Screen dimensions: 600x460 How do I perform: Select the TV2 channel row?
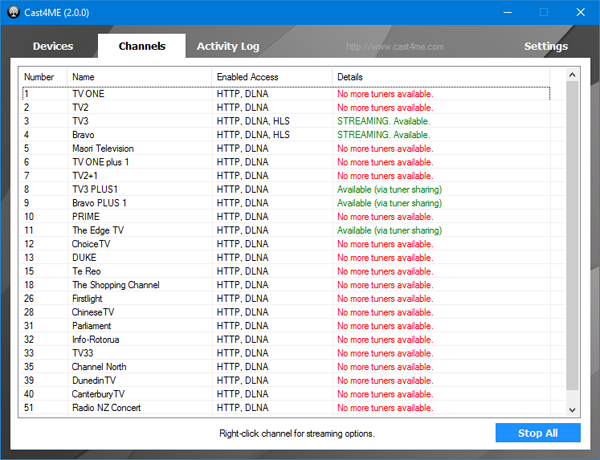coord(286,108)
